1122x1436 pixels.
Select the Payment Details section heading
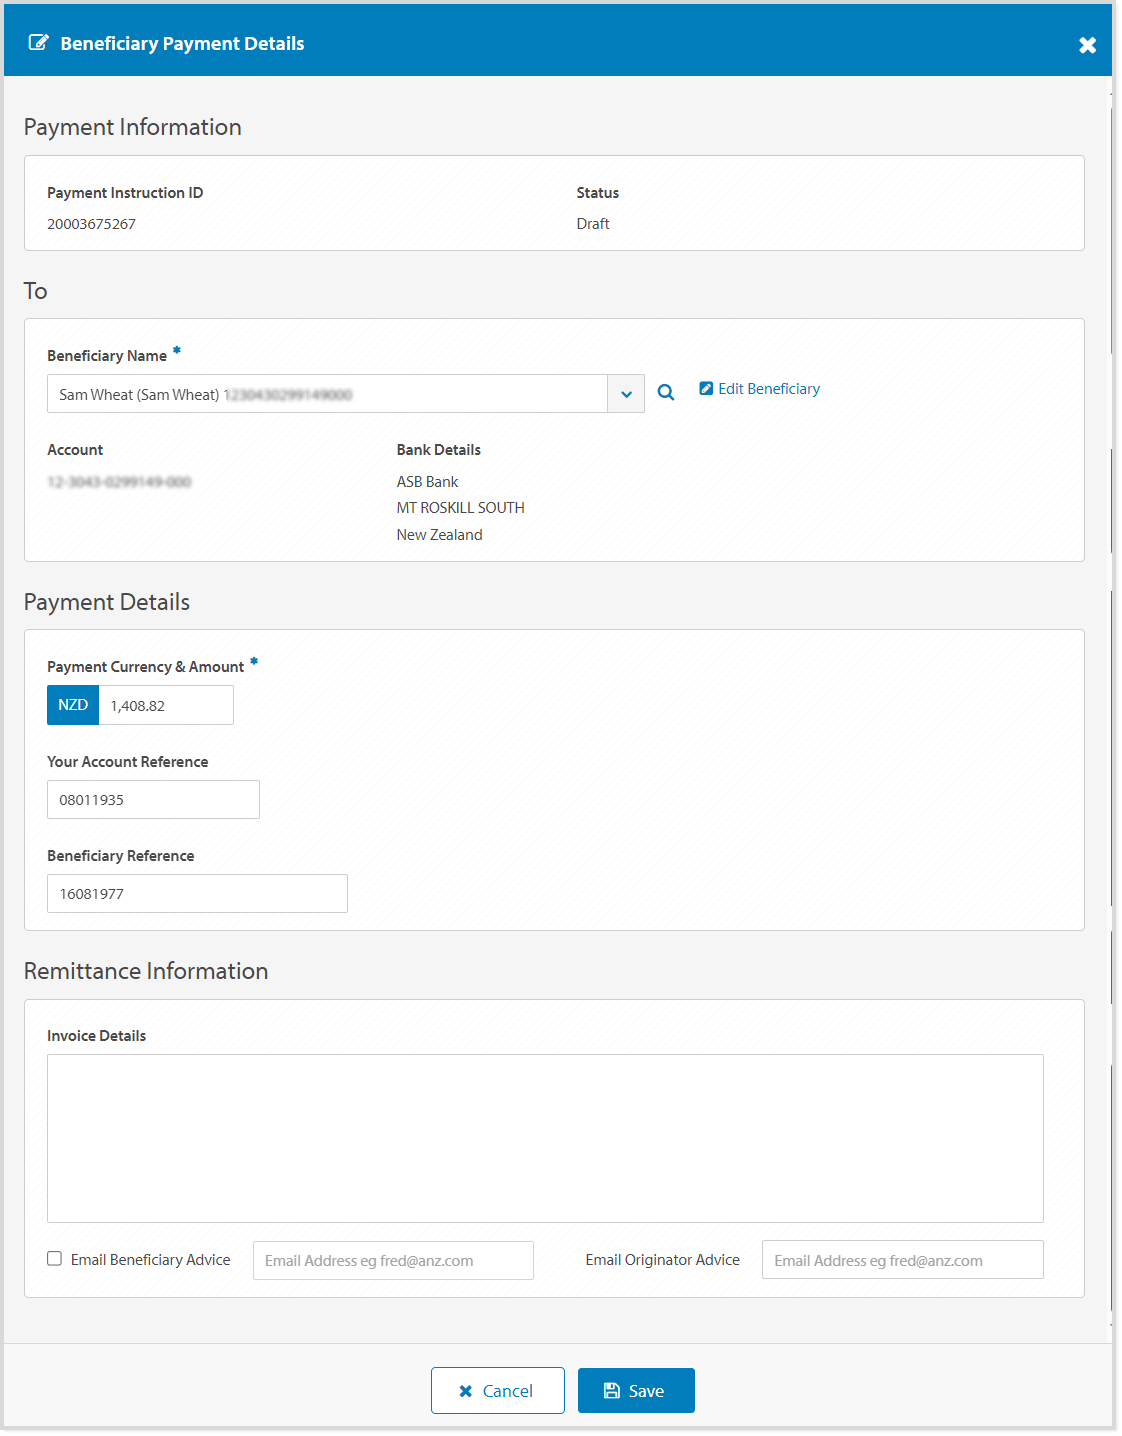[106, 602]
